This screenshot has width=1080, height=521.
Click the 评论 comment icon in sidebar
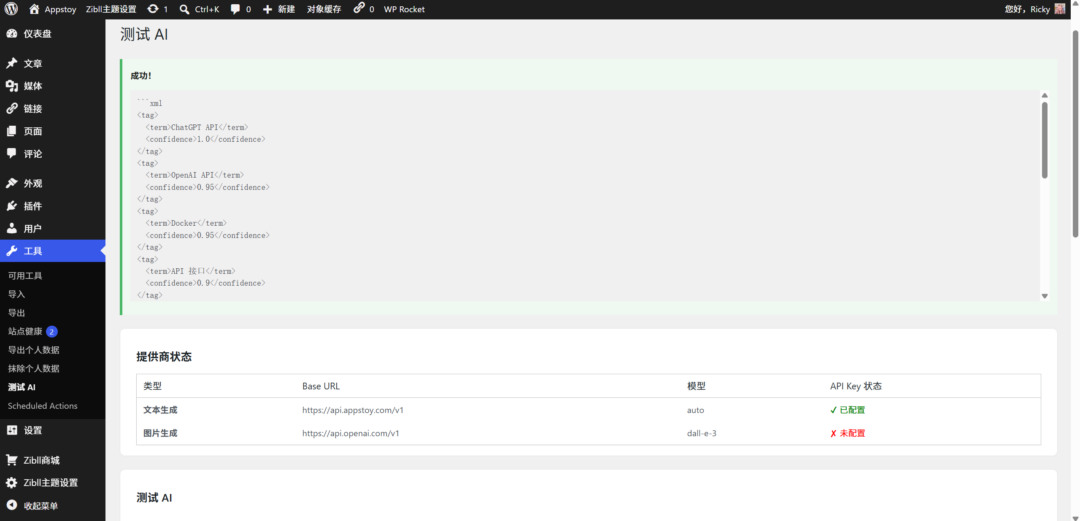point(12,154)
